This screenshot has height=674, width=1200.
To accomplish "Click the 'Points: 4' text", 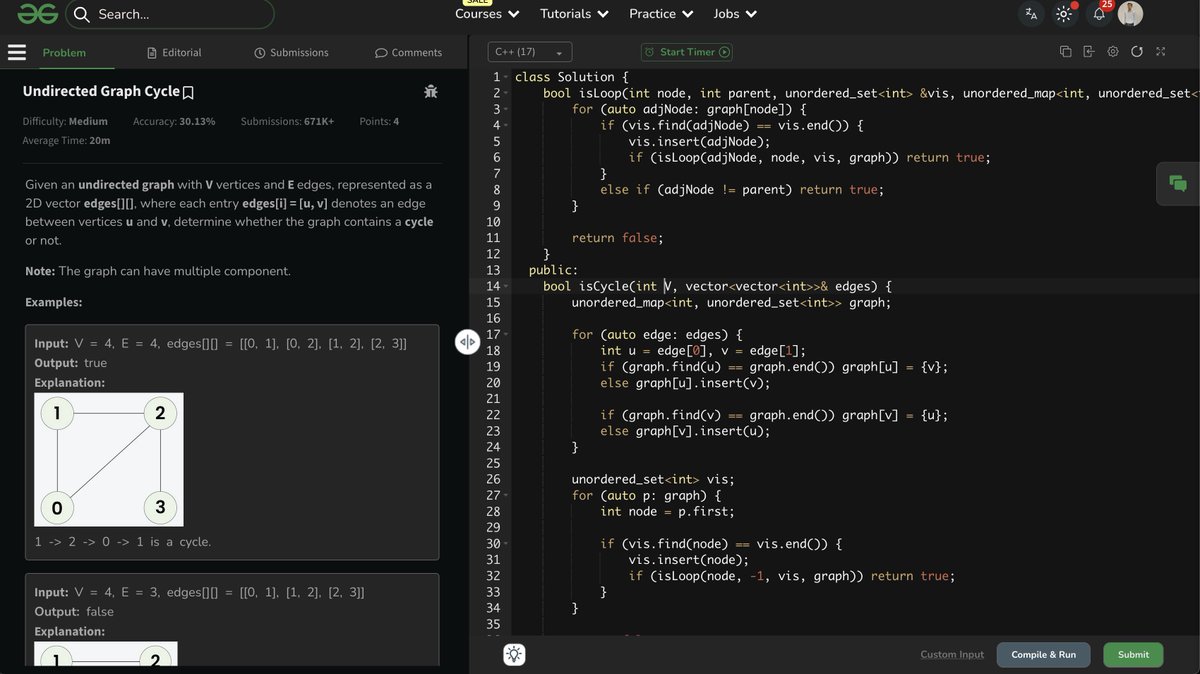I will point(379,121).
